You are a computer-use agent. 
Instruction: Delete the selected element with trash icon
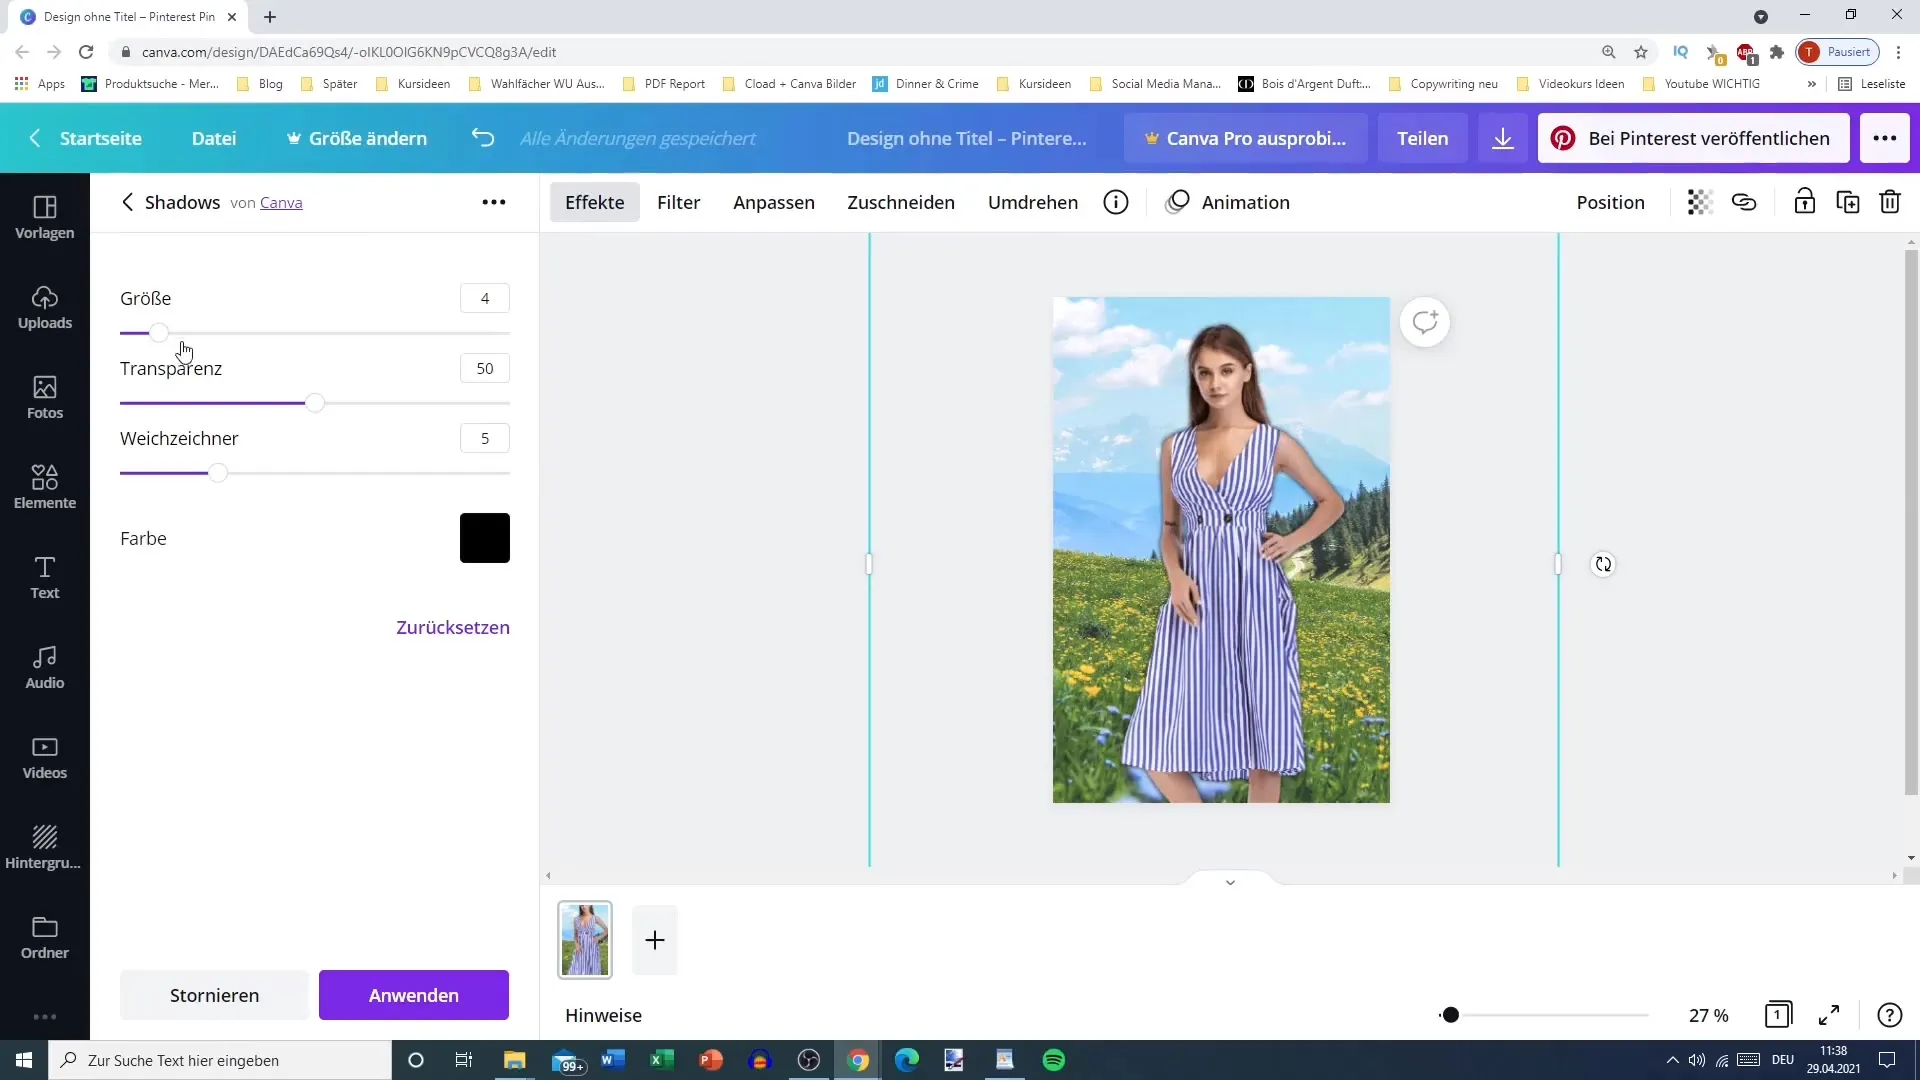point(1890,202)
